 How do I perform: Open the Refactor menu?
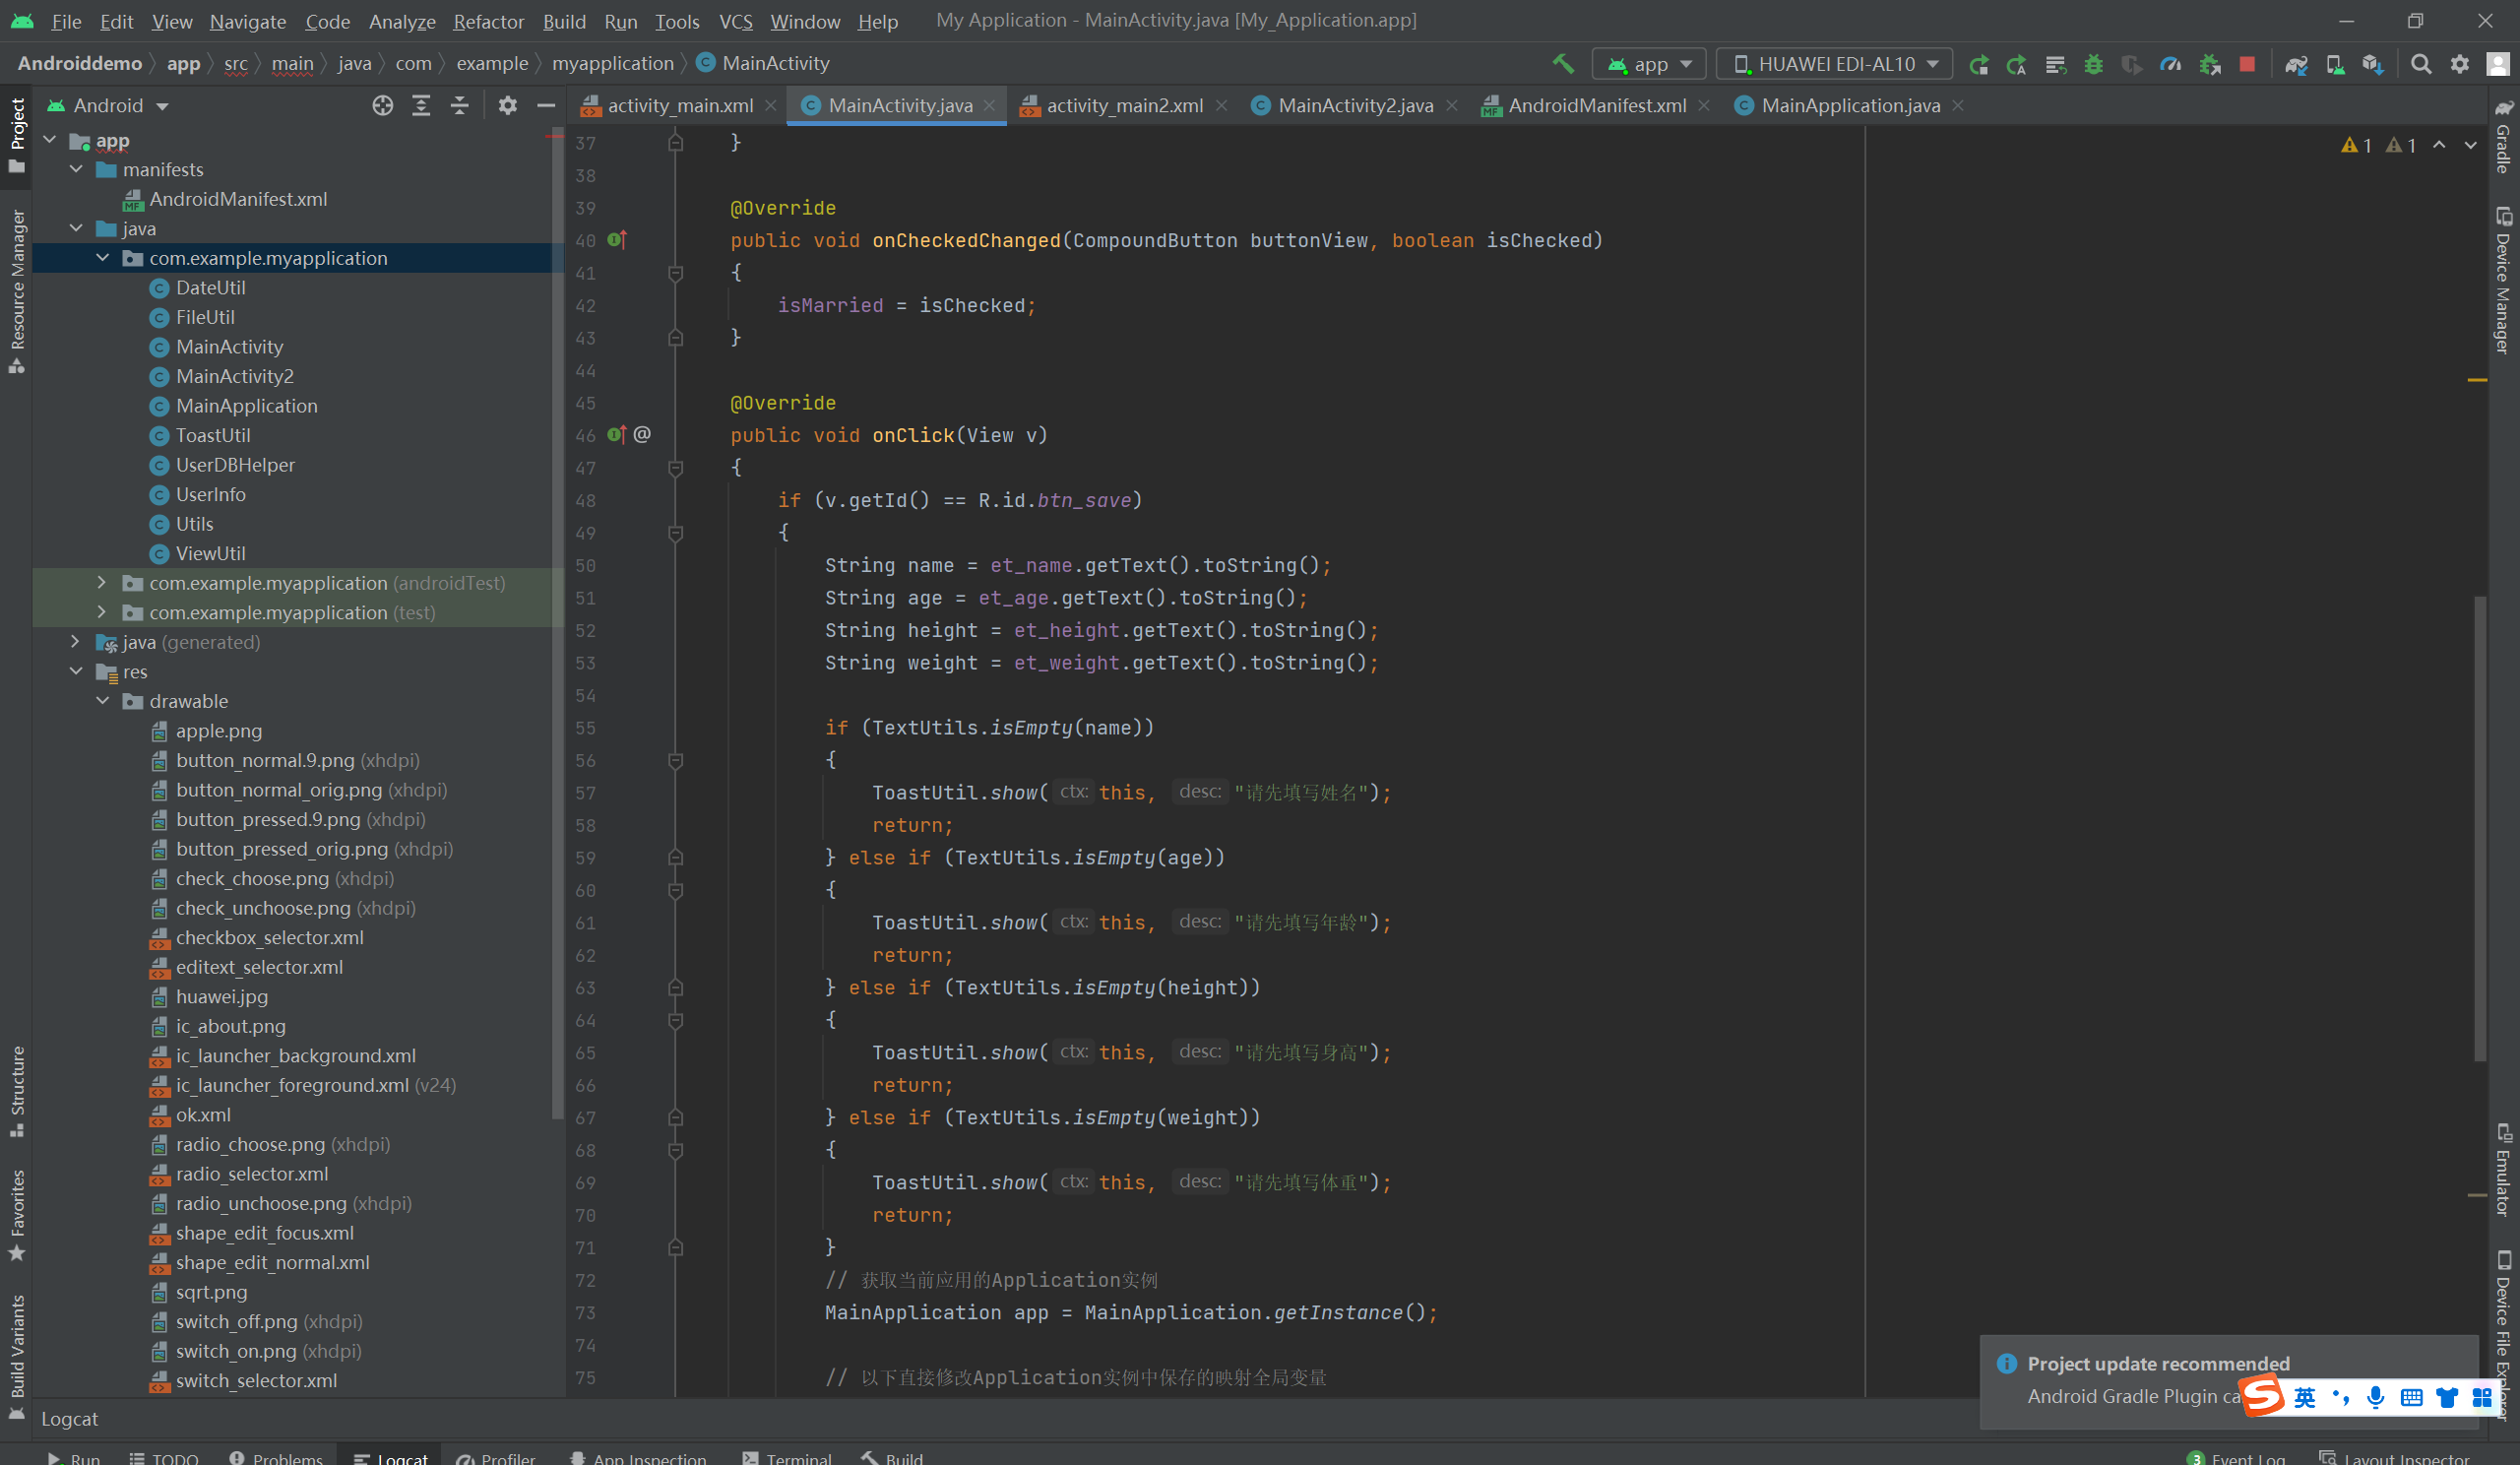point(488,21)
